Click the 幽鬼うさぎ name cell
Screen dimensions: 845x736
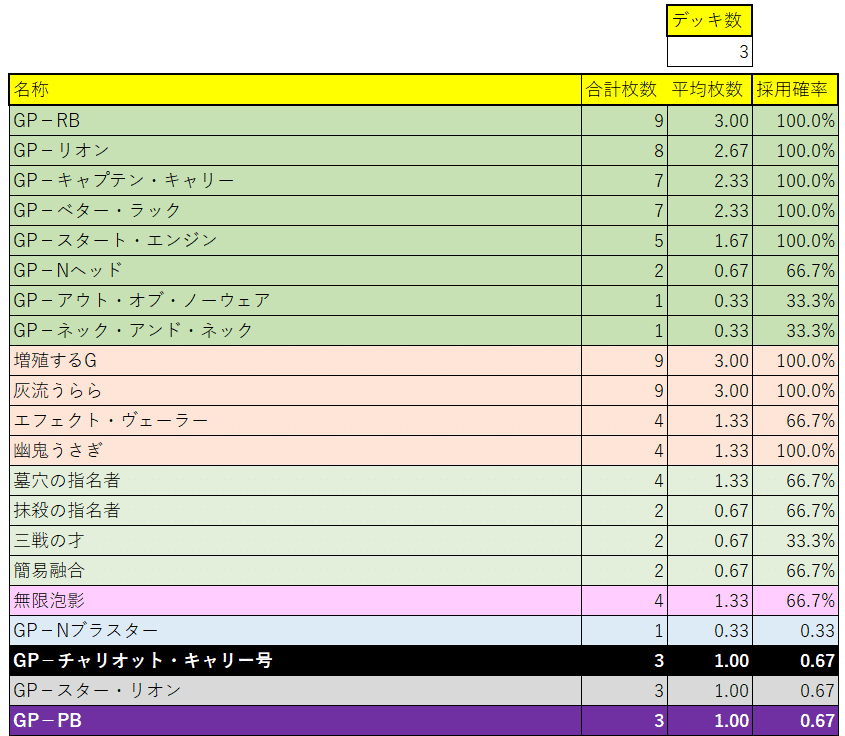(x=295, y=450)
